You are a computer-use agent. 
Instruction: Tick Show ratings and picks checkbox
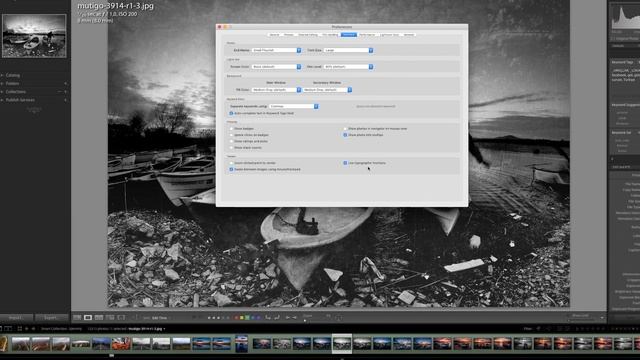231,141
